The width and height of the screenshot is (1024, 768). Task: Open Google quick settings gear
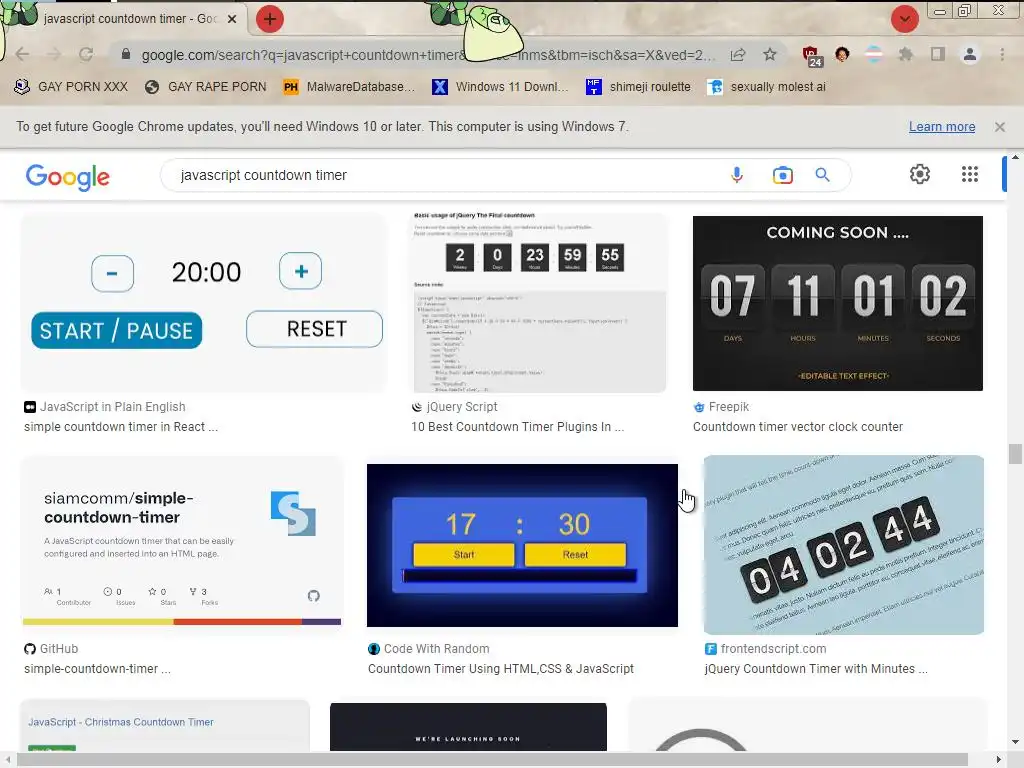coord(920,174)
